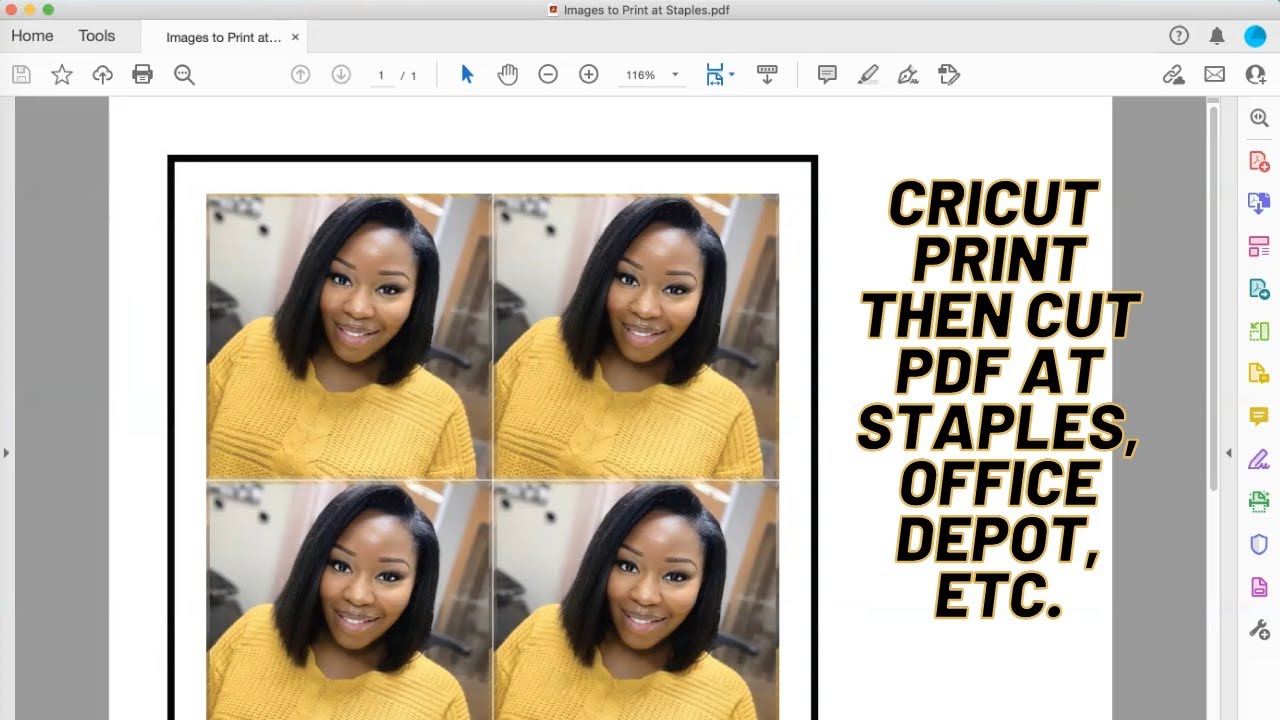
Task: Zoom out with minus button
Action: [548, 74]
